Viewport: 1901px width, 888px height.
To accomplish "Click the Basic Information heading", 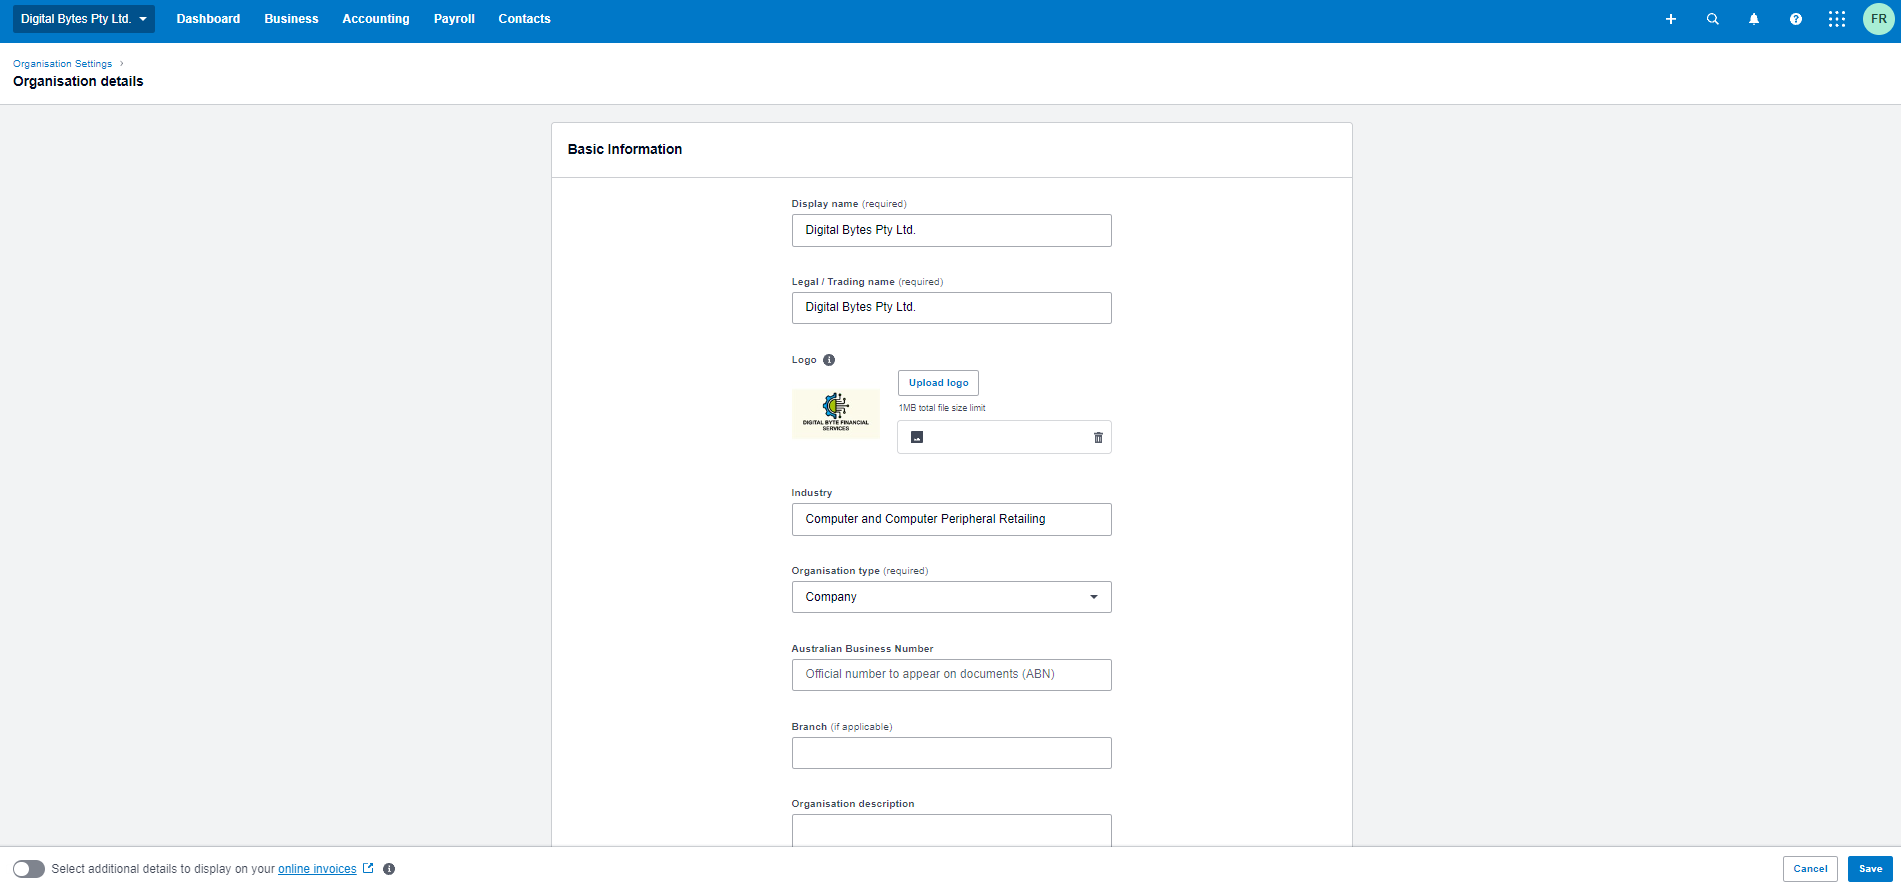I will 625,149.
